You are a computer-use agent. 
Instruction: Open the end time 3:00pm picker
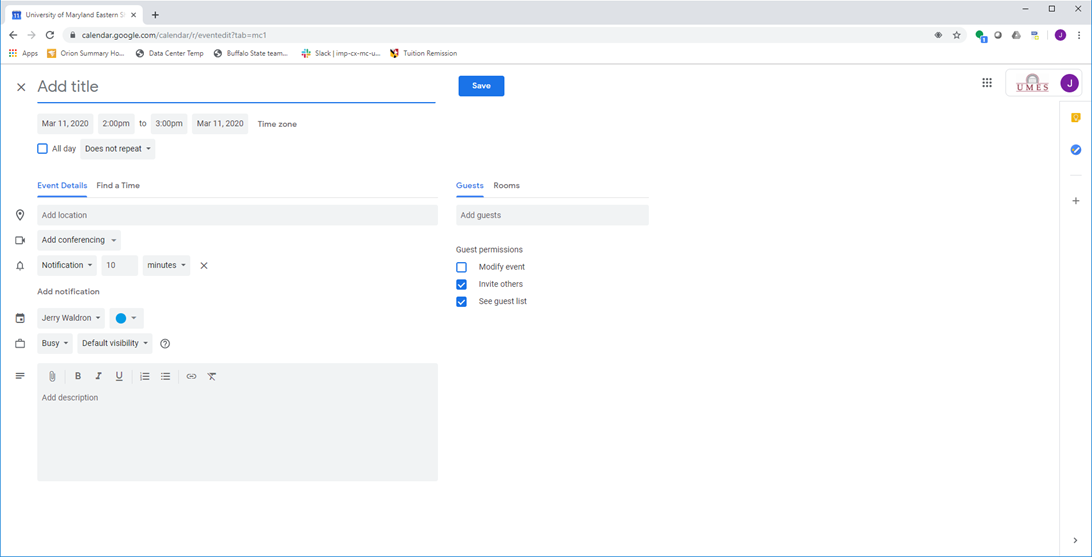pyautogui.click(x=169, y=124)
